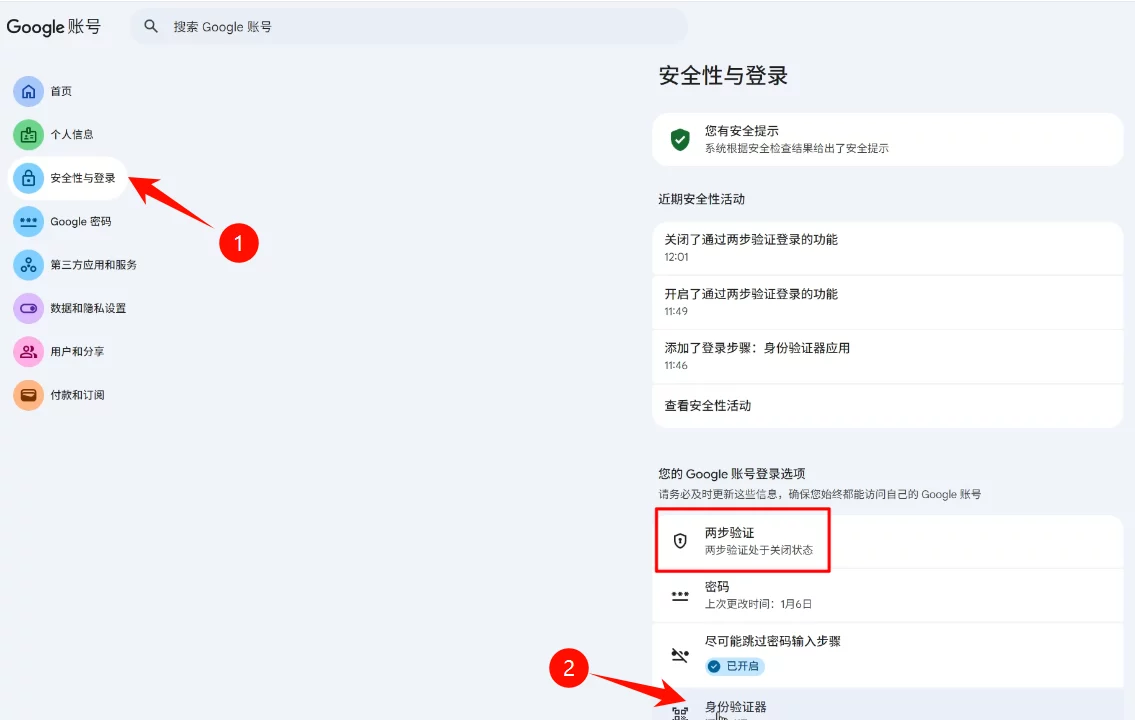The image size is (1135, 720).
Task: Toggle the 已开启 status under 尽可能跳过密码输入步骤
Action: point(734,666)
